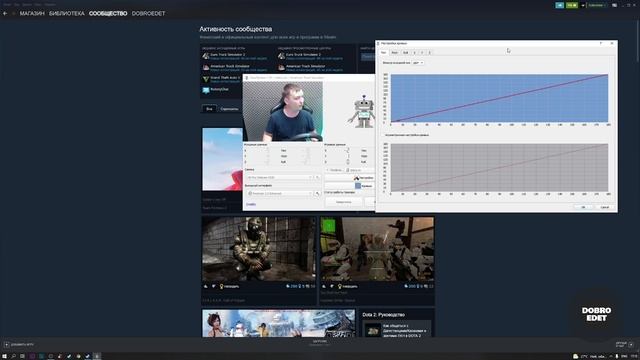Thumbs-up the stormtroopers screenshot
This screenshot has height=360, width=640.
coord(324,287)
